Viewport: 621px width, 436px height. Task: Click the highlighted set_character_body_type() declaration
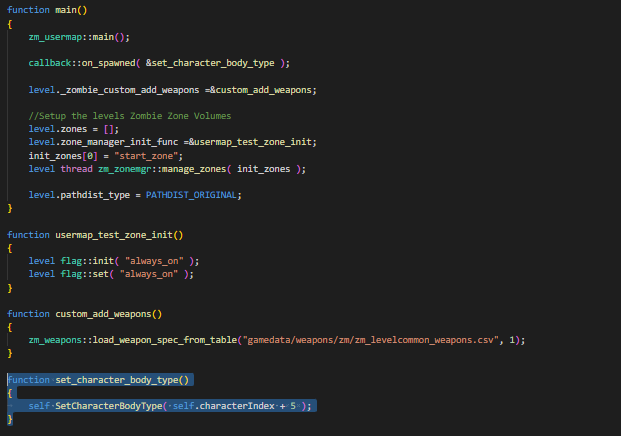coord(98,380)
